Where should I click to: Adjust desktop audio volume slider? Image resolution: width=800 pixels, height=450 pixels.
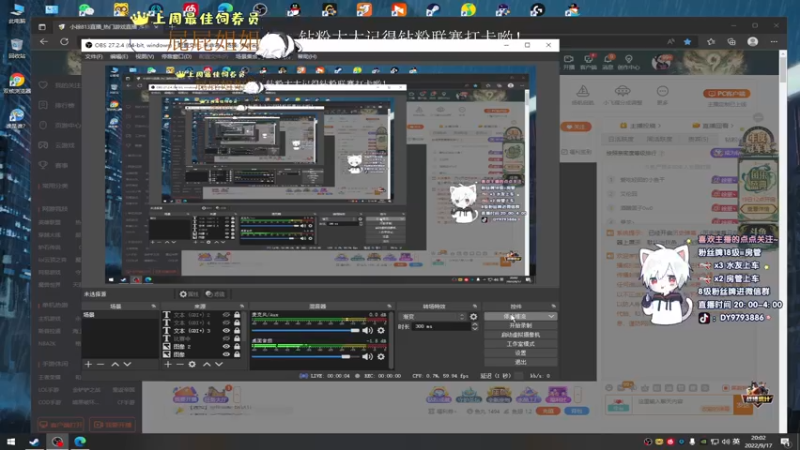pyautogui.click(x=306, y=357)
